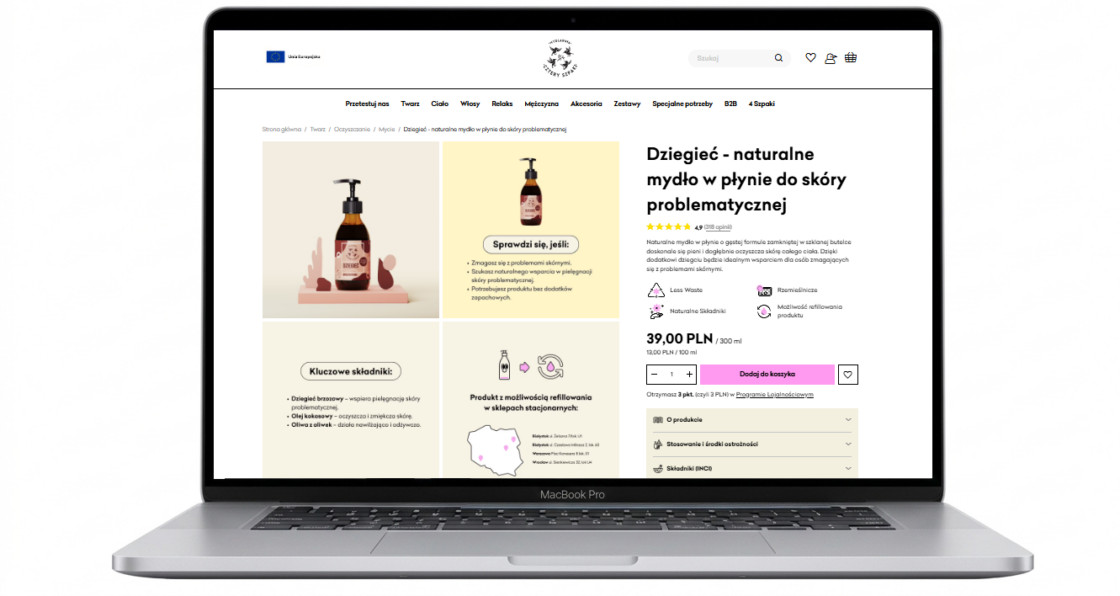Add product to favorites with heart button
This screenshot has width=1120, height=596.
click(848, 375)
